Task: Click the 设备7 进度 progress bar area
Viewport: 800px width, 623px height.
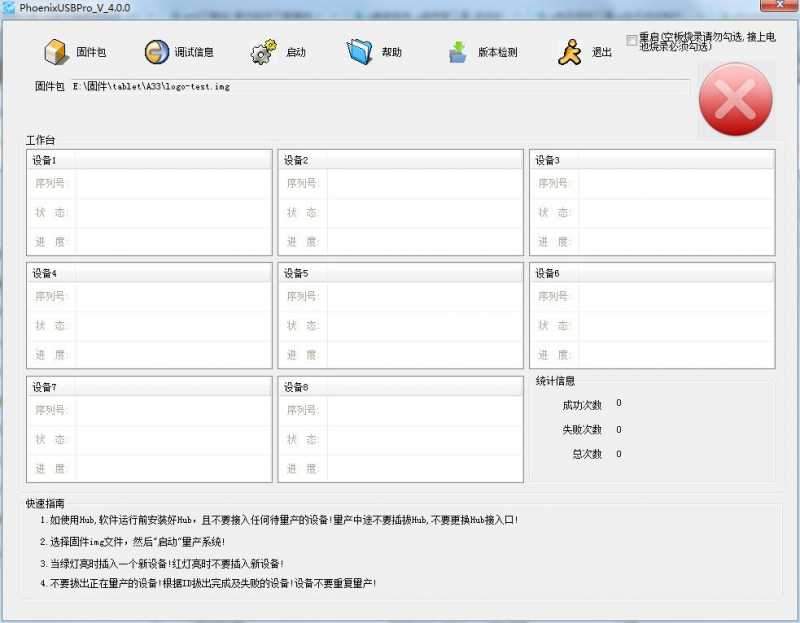Action: point(172,468)
